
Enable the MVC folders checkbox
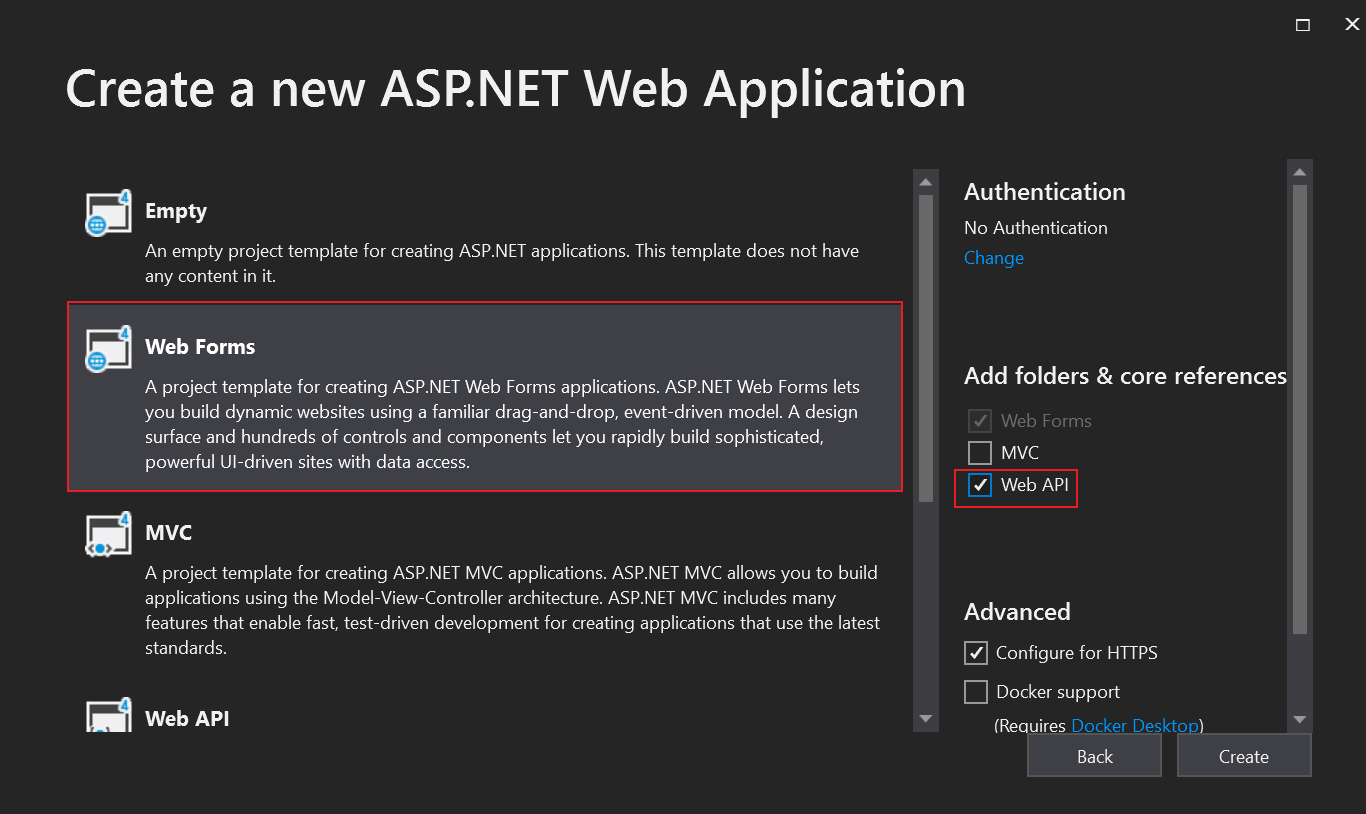pos(979,453)
